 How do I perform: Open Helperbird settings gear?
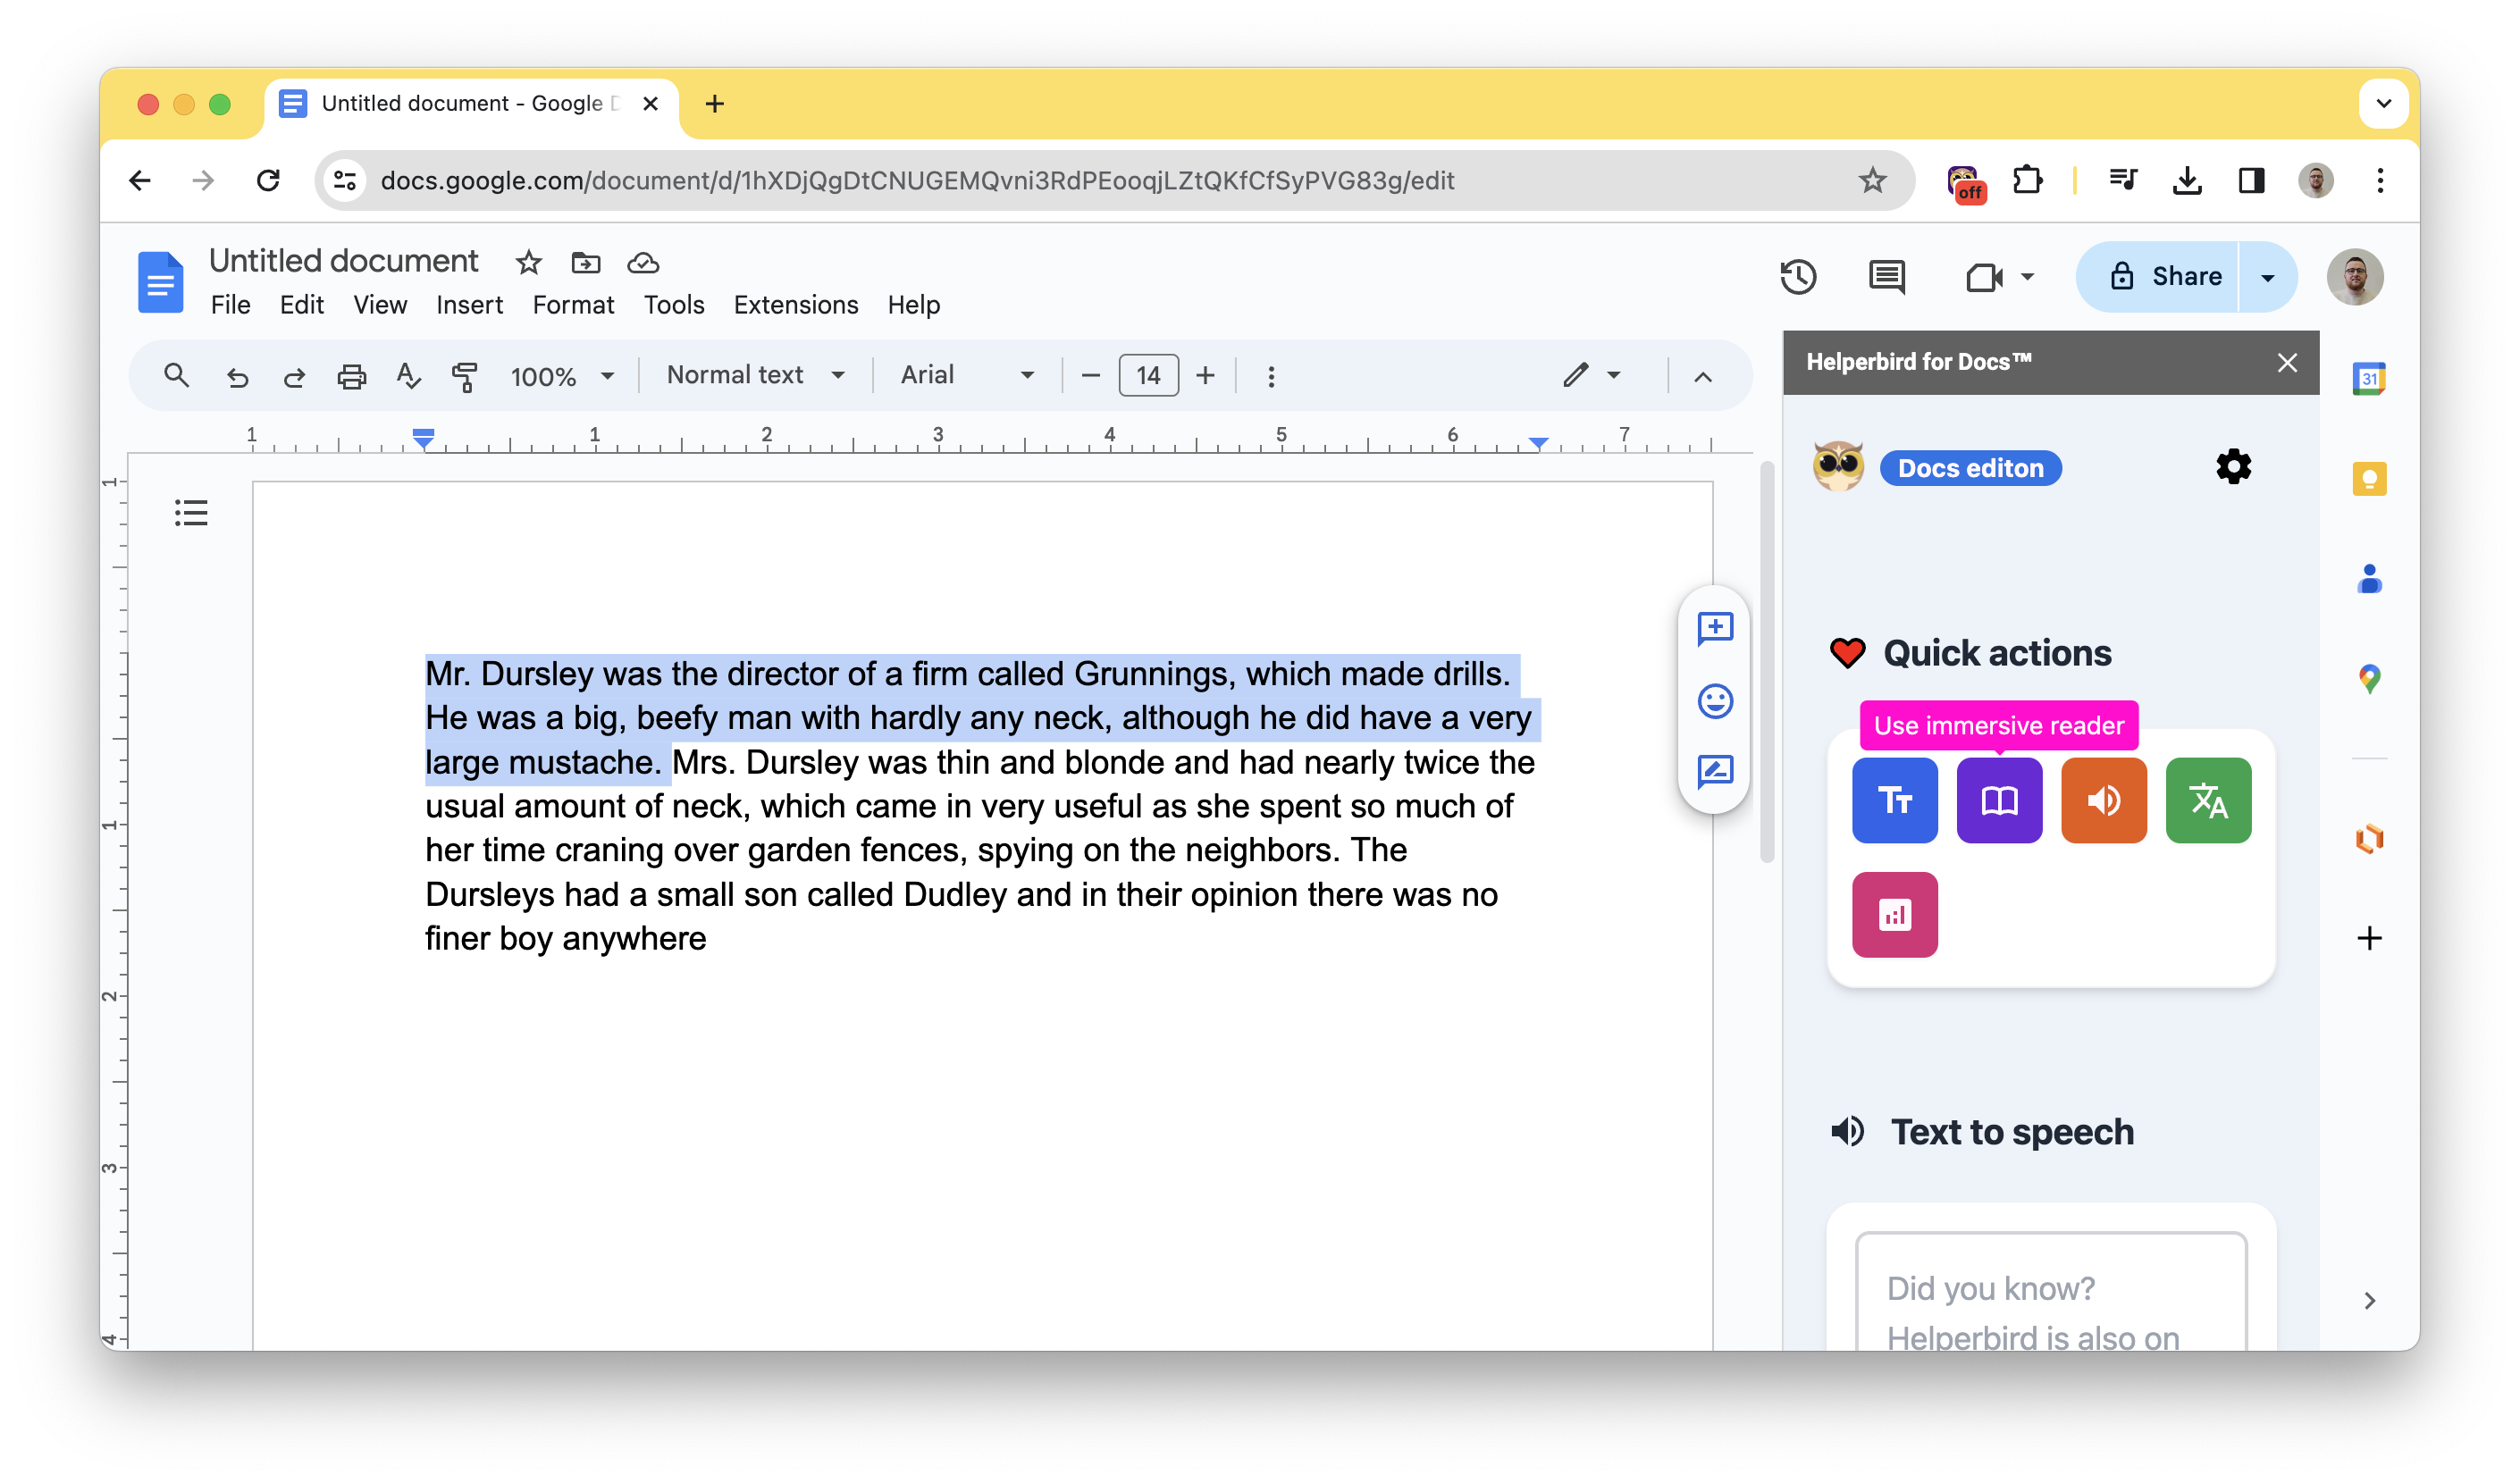tap(2233, 466)
